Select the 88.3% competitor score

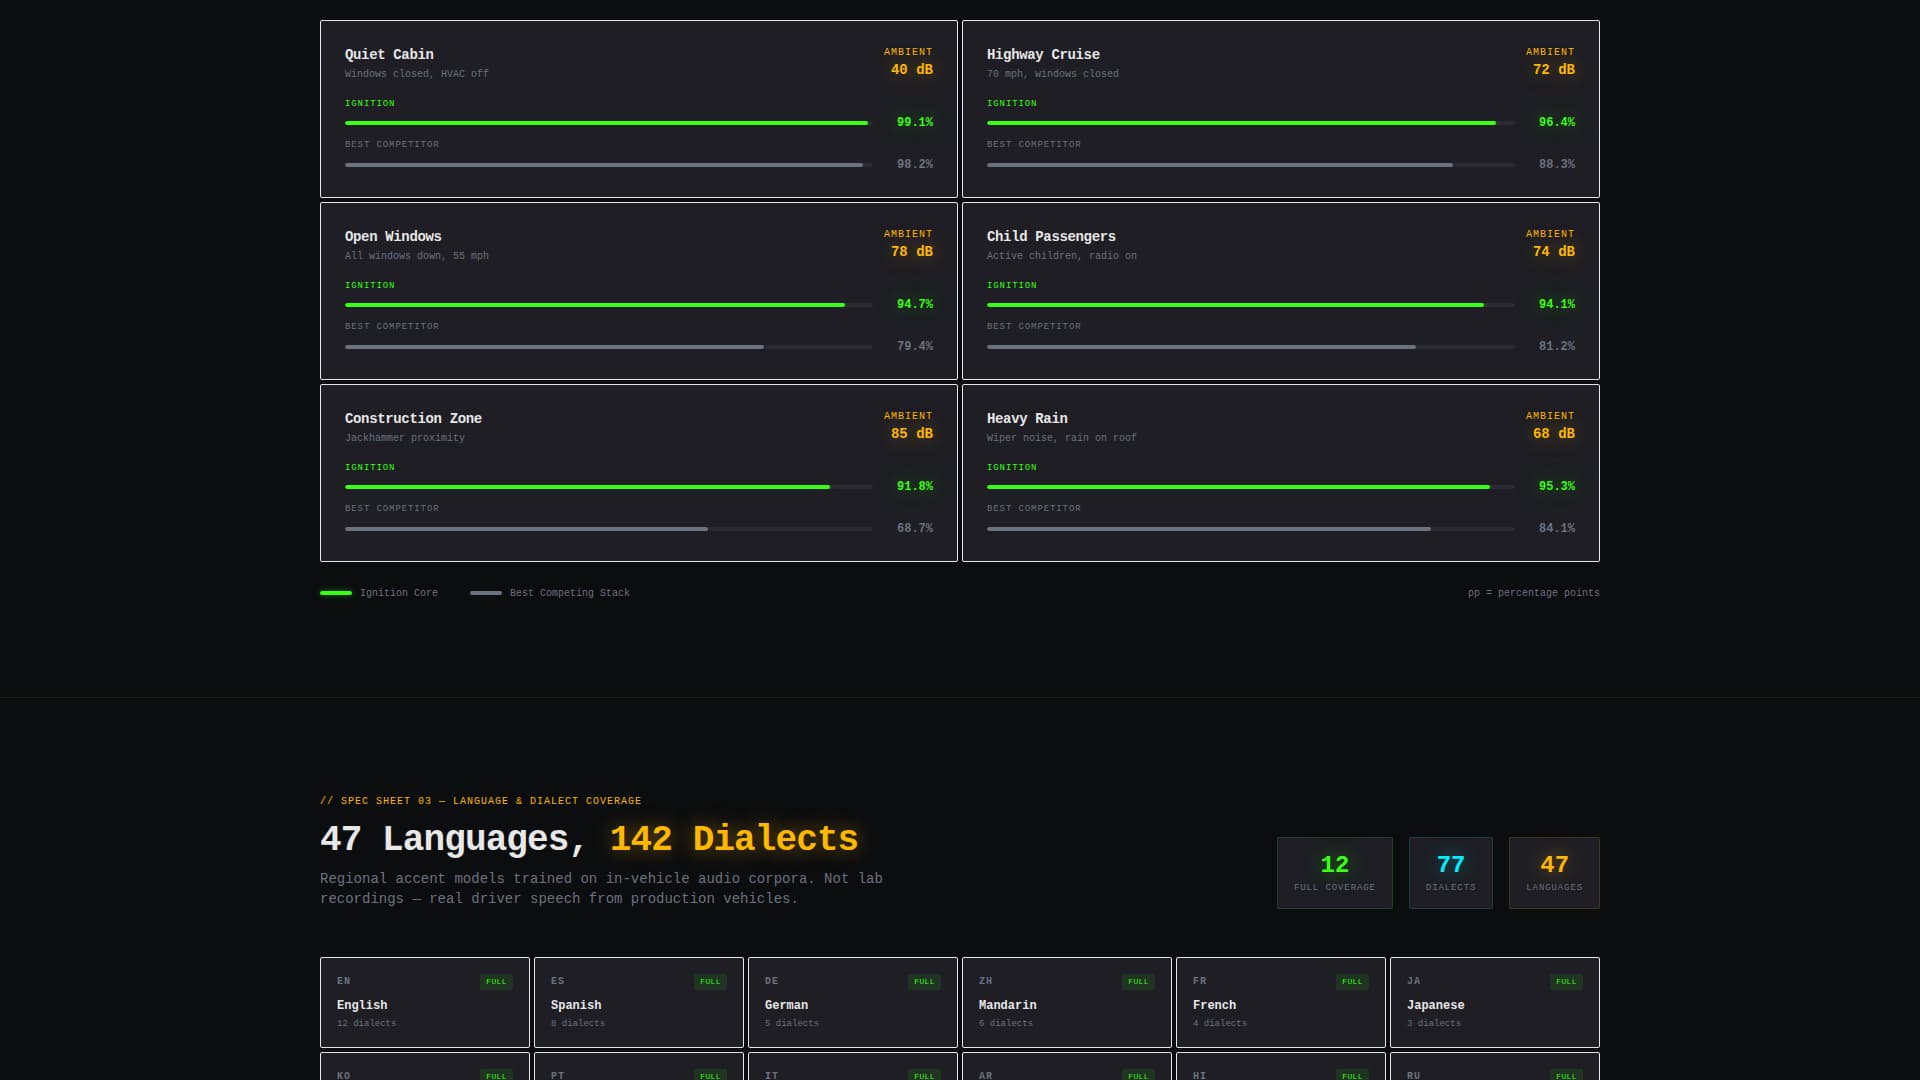pos(1557,164)
